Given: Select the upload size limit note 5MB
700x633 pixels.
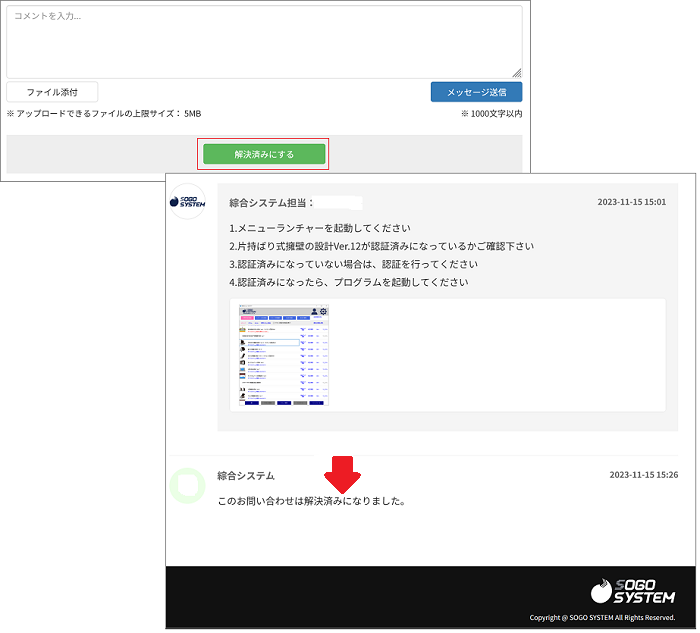Looking at the screenshot, I should coord(104,114).
